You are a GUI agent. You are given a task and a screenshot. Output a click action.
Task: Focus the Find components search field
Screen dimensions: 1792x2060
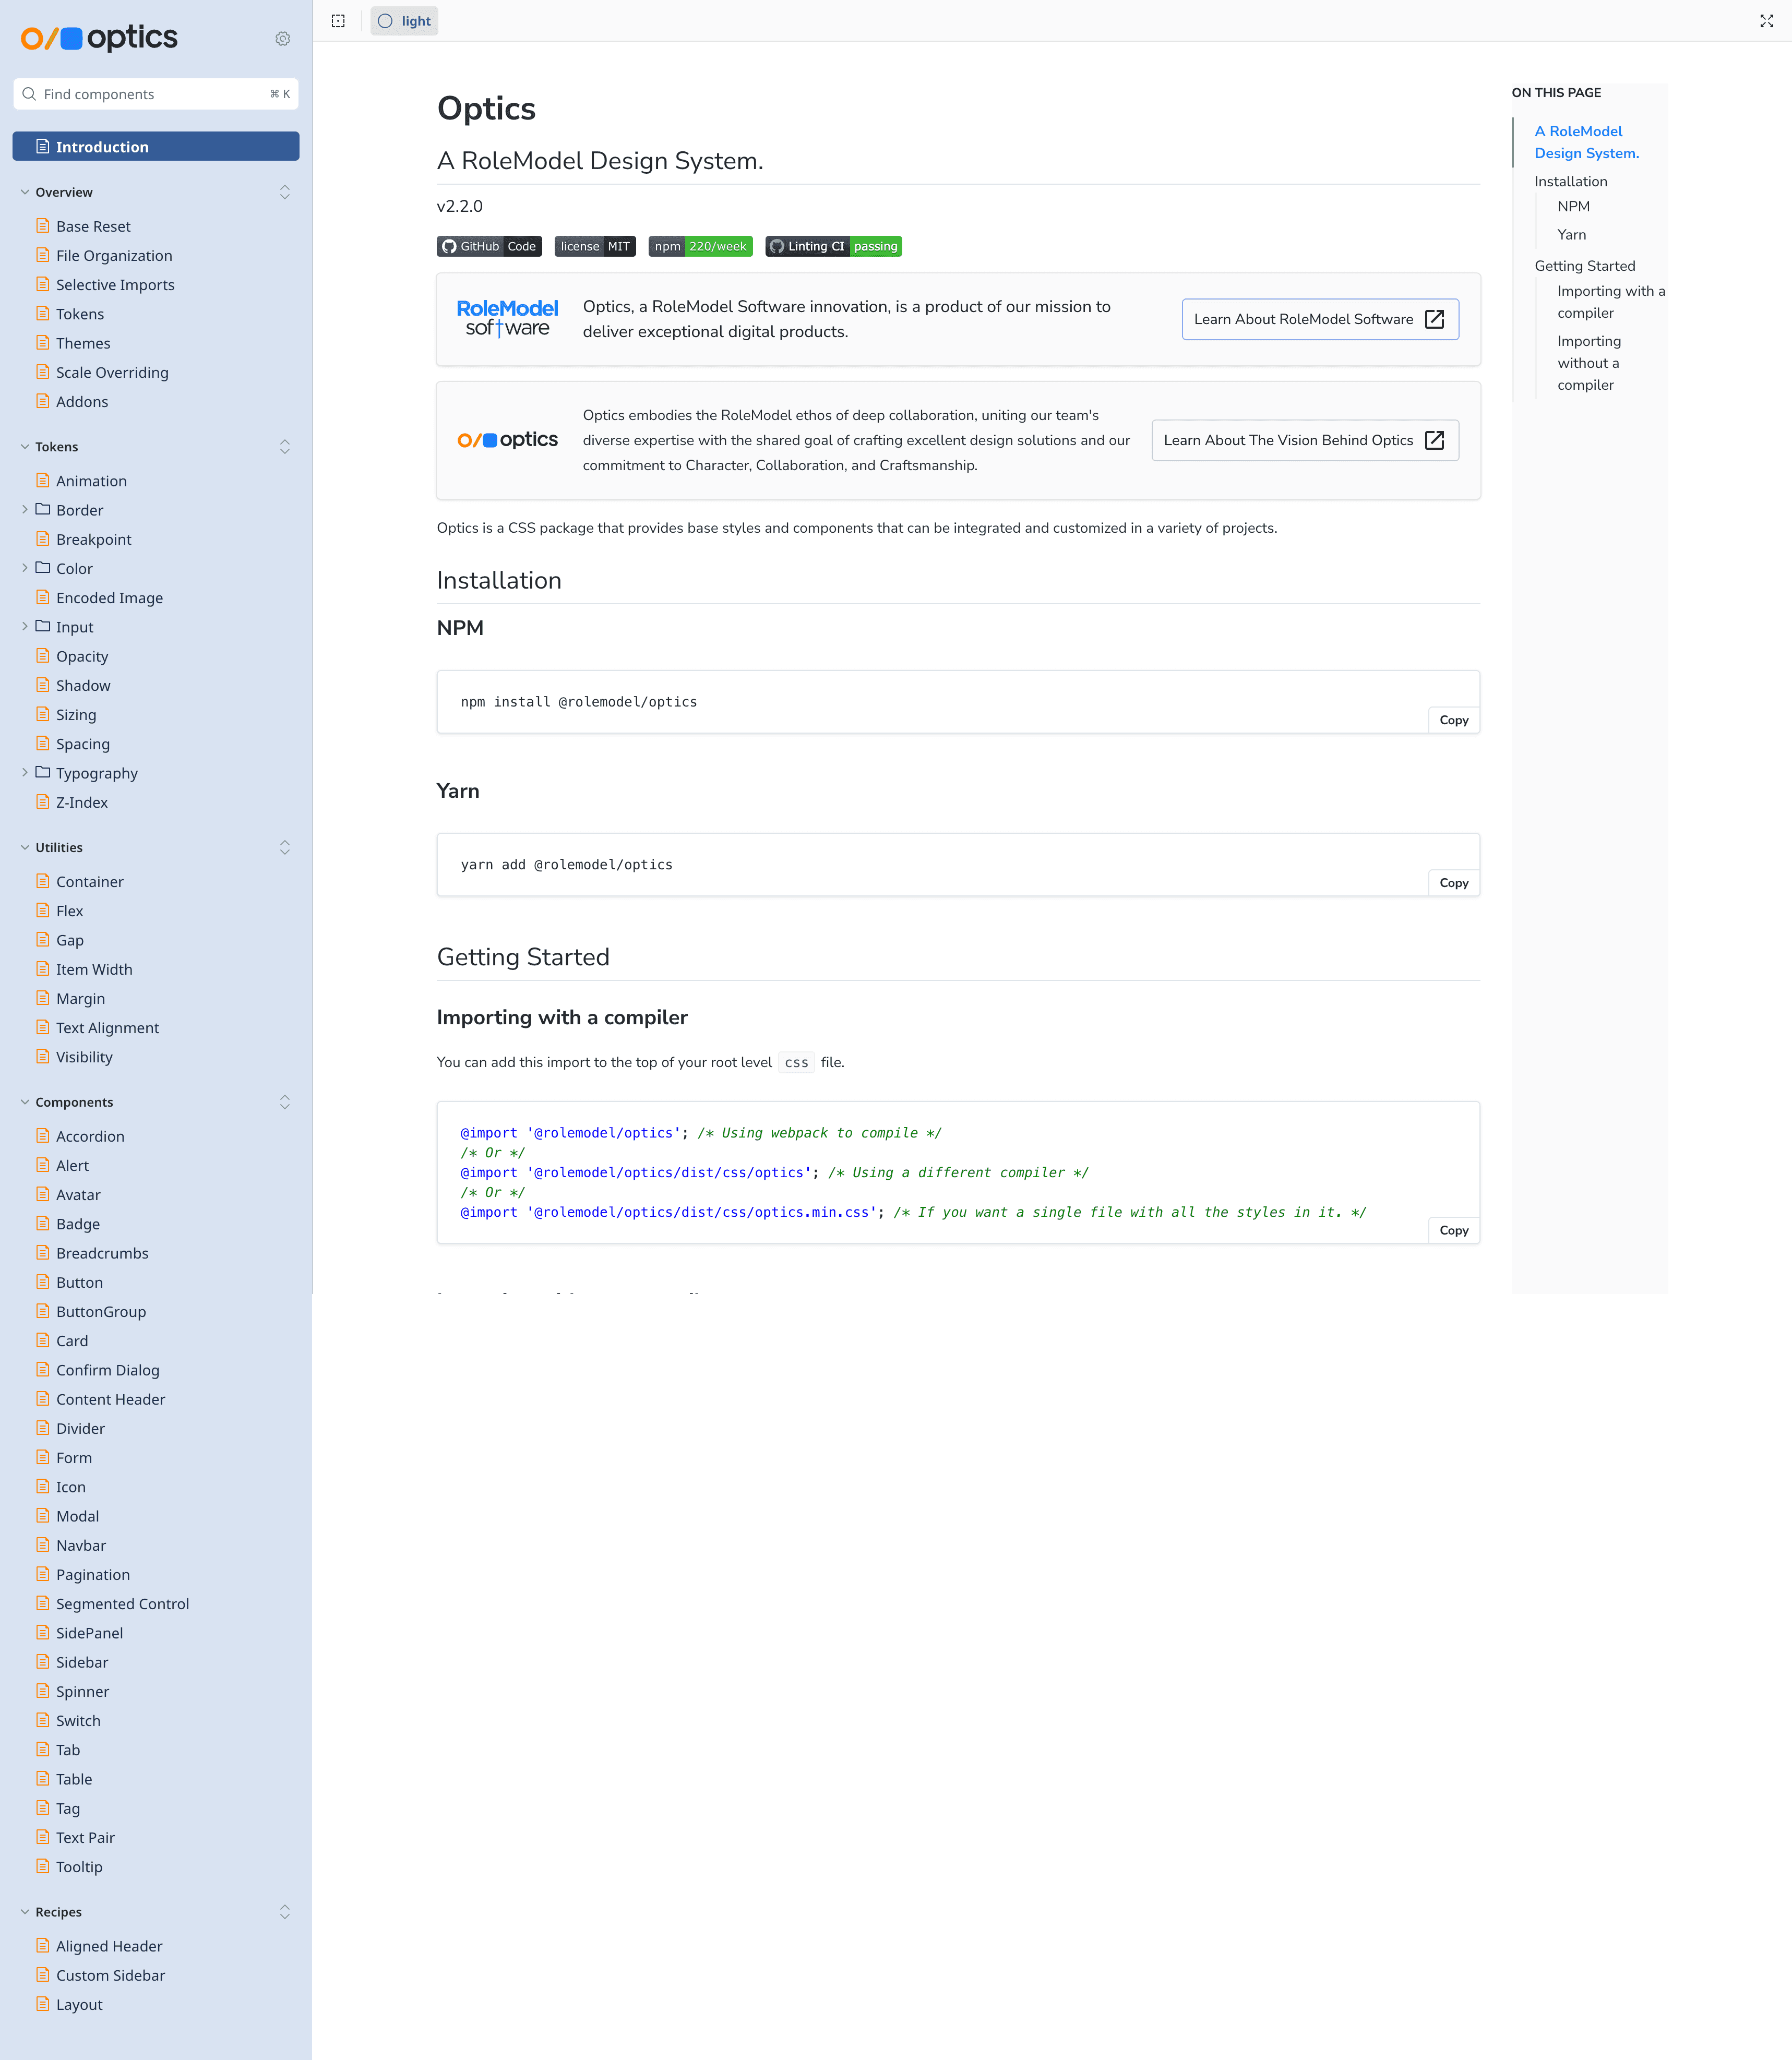click(x=156, y=94)
